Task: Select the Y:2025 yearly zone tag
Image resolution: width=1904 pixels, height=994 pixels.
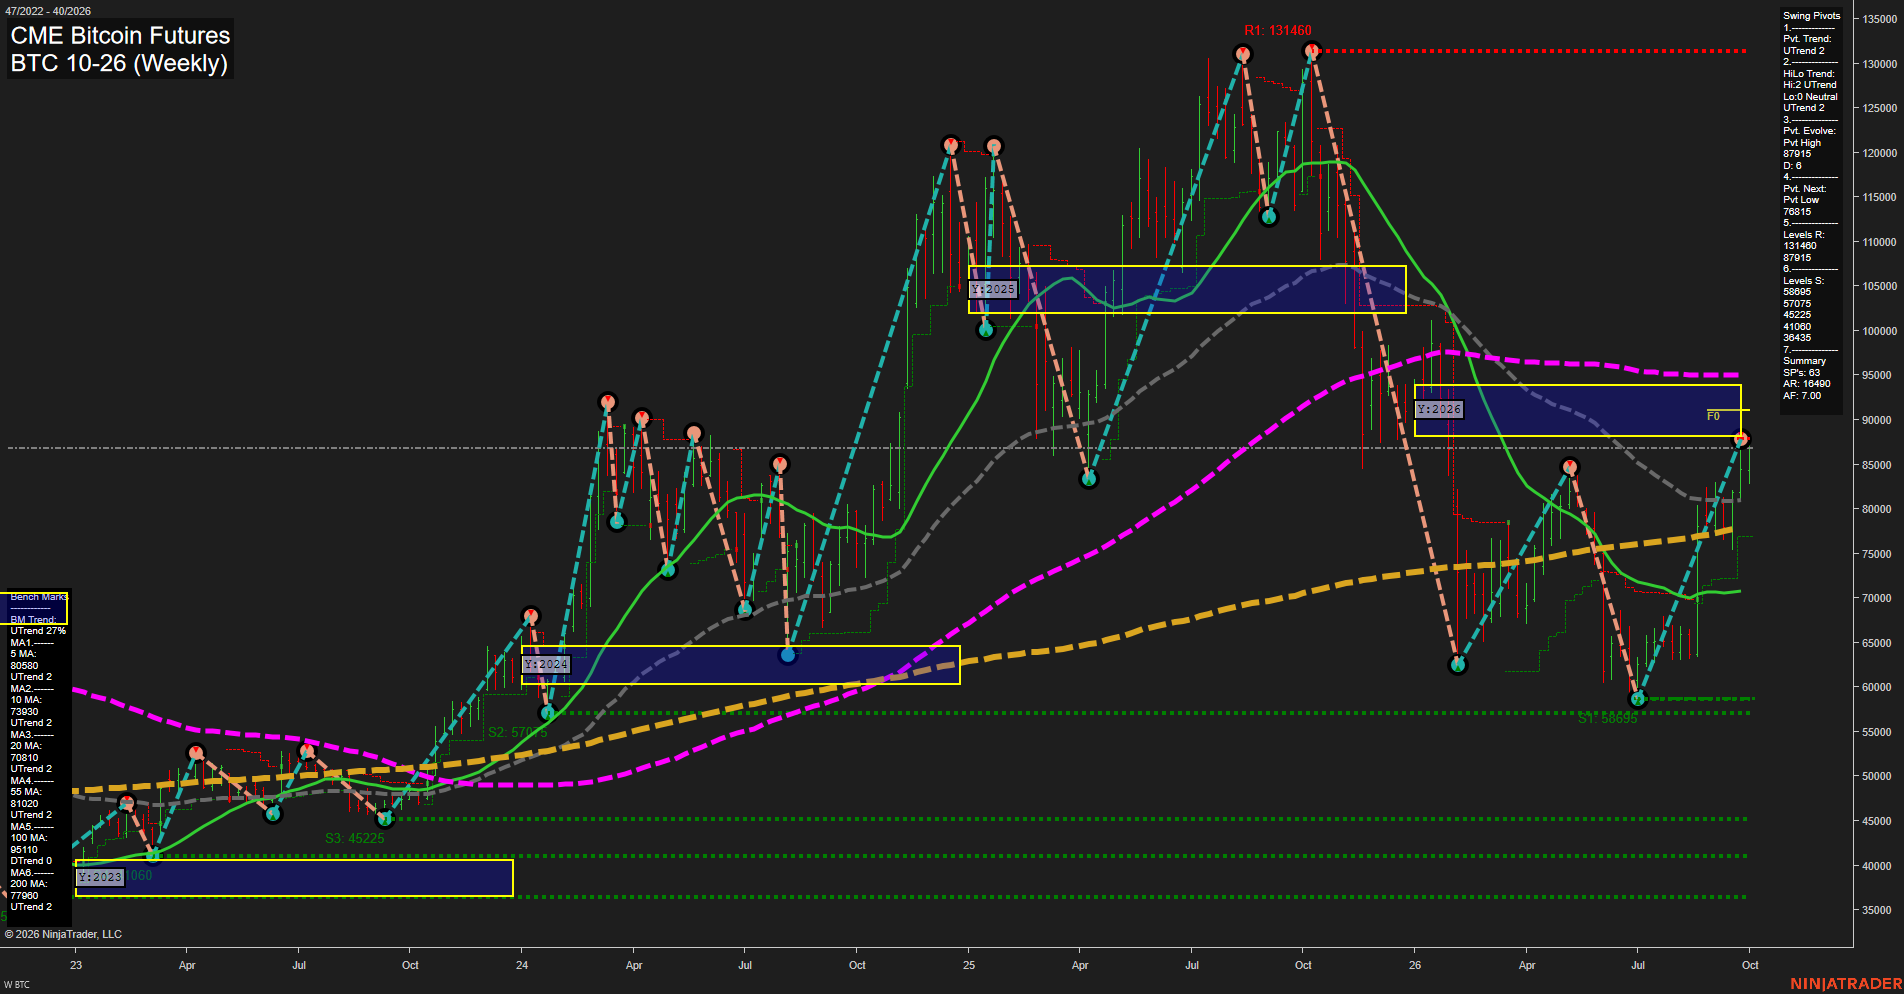Action: 993,289
